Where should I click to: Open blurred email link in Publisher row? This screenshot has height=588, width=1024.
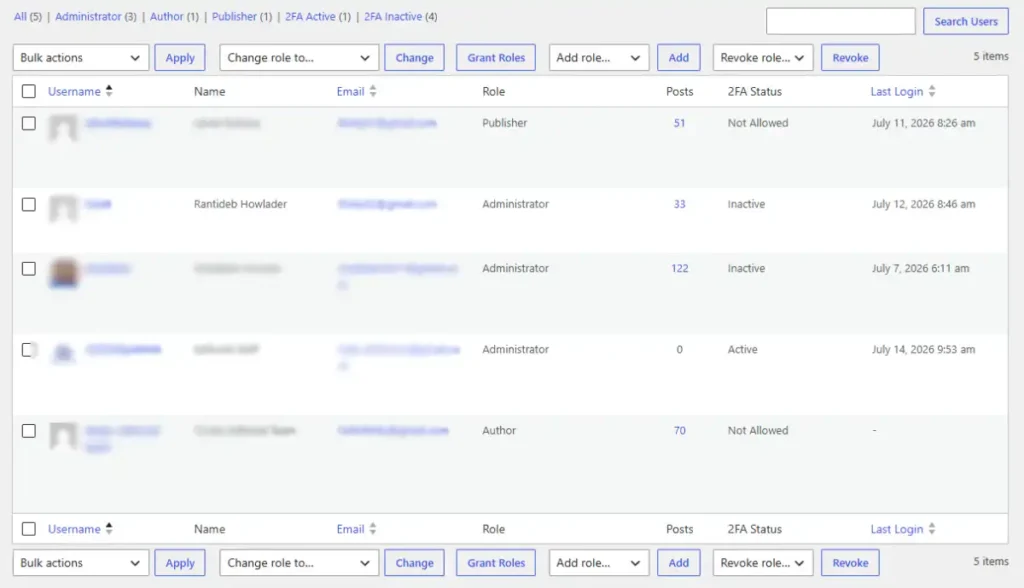coord(387,123)
